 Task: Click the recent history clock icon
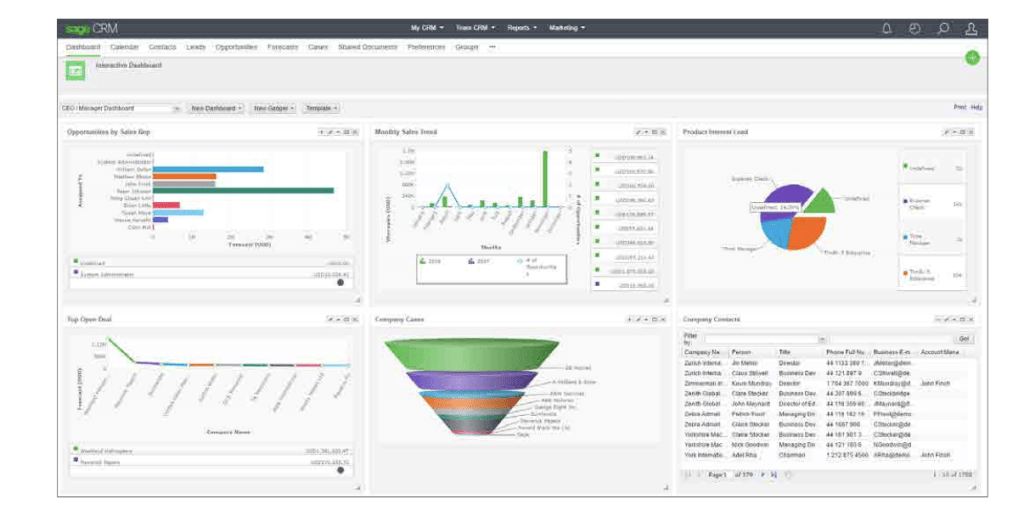click(x=914, y=28)
